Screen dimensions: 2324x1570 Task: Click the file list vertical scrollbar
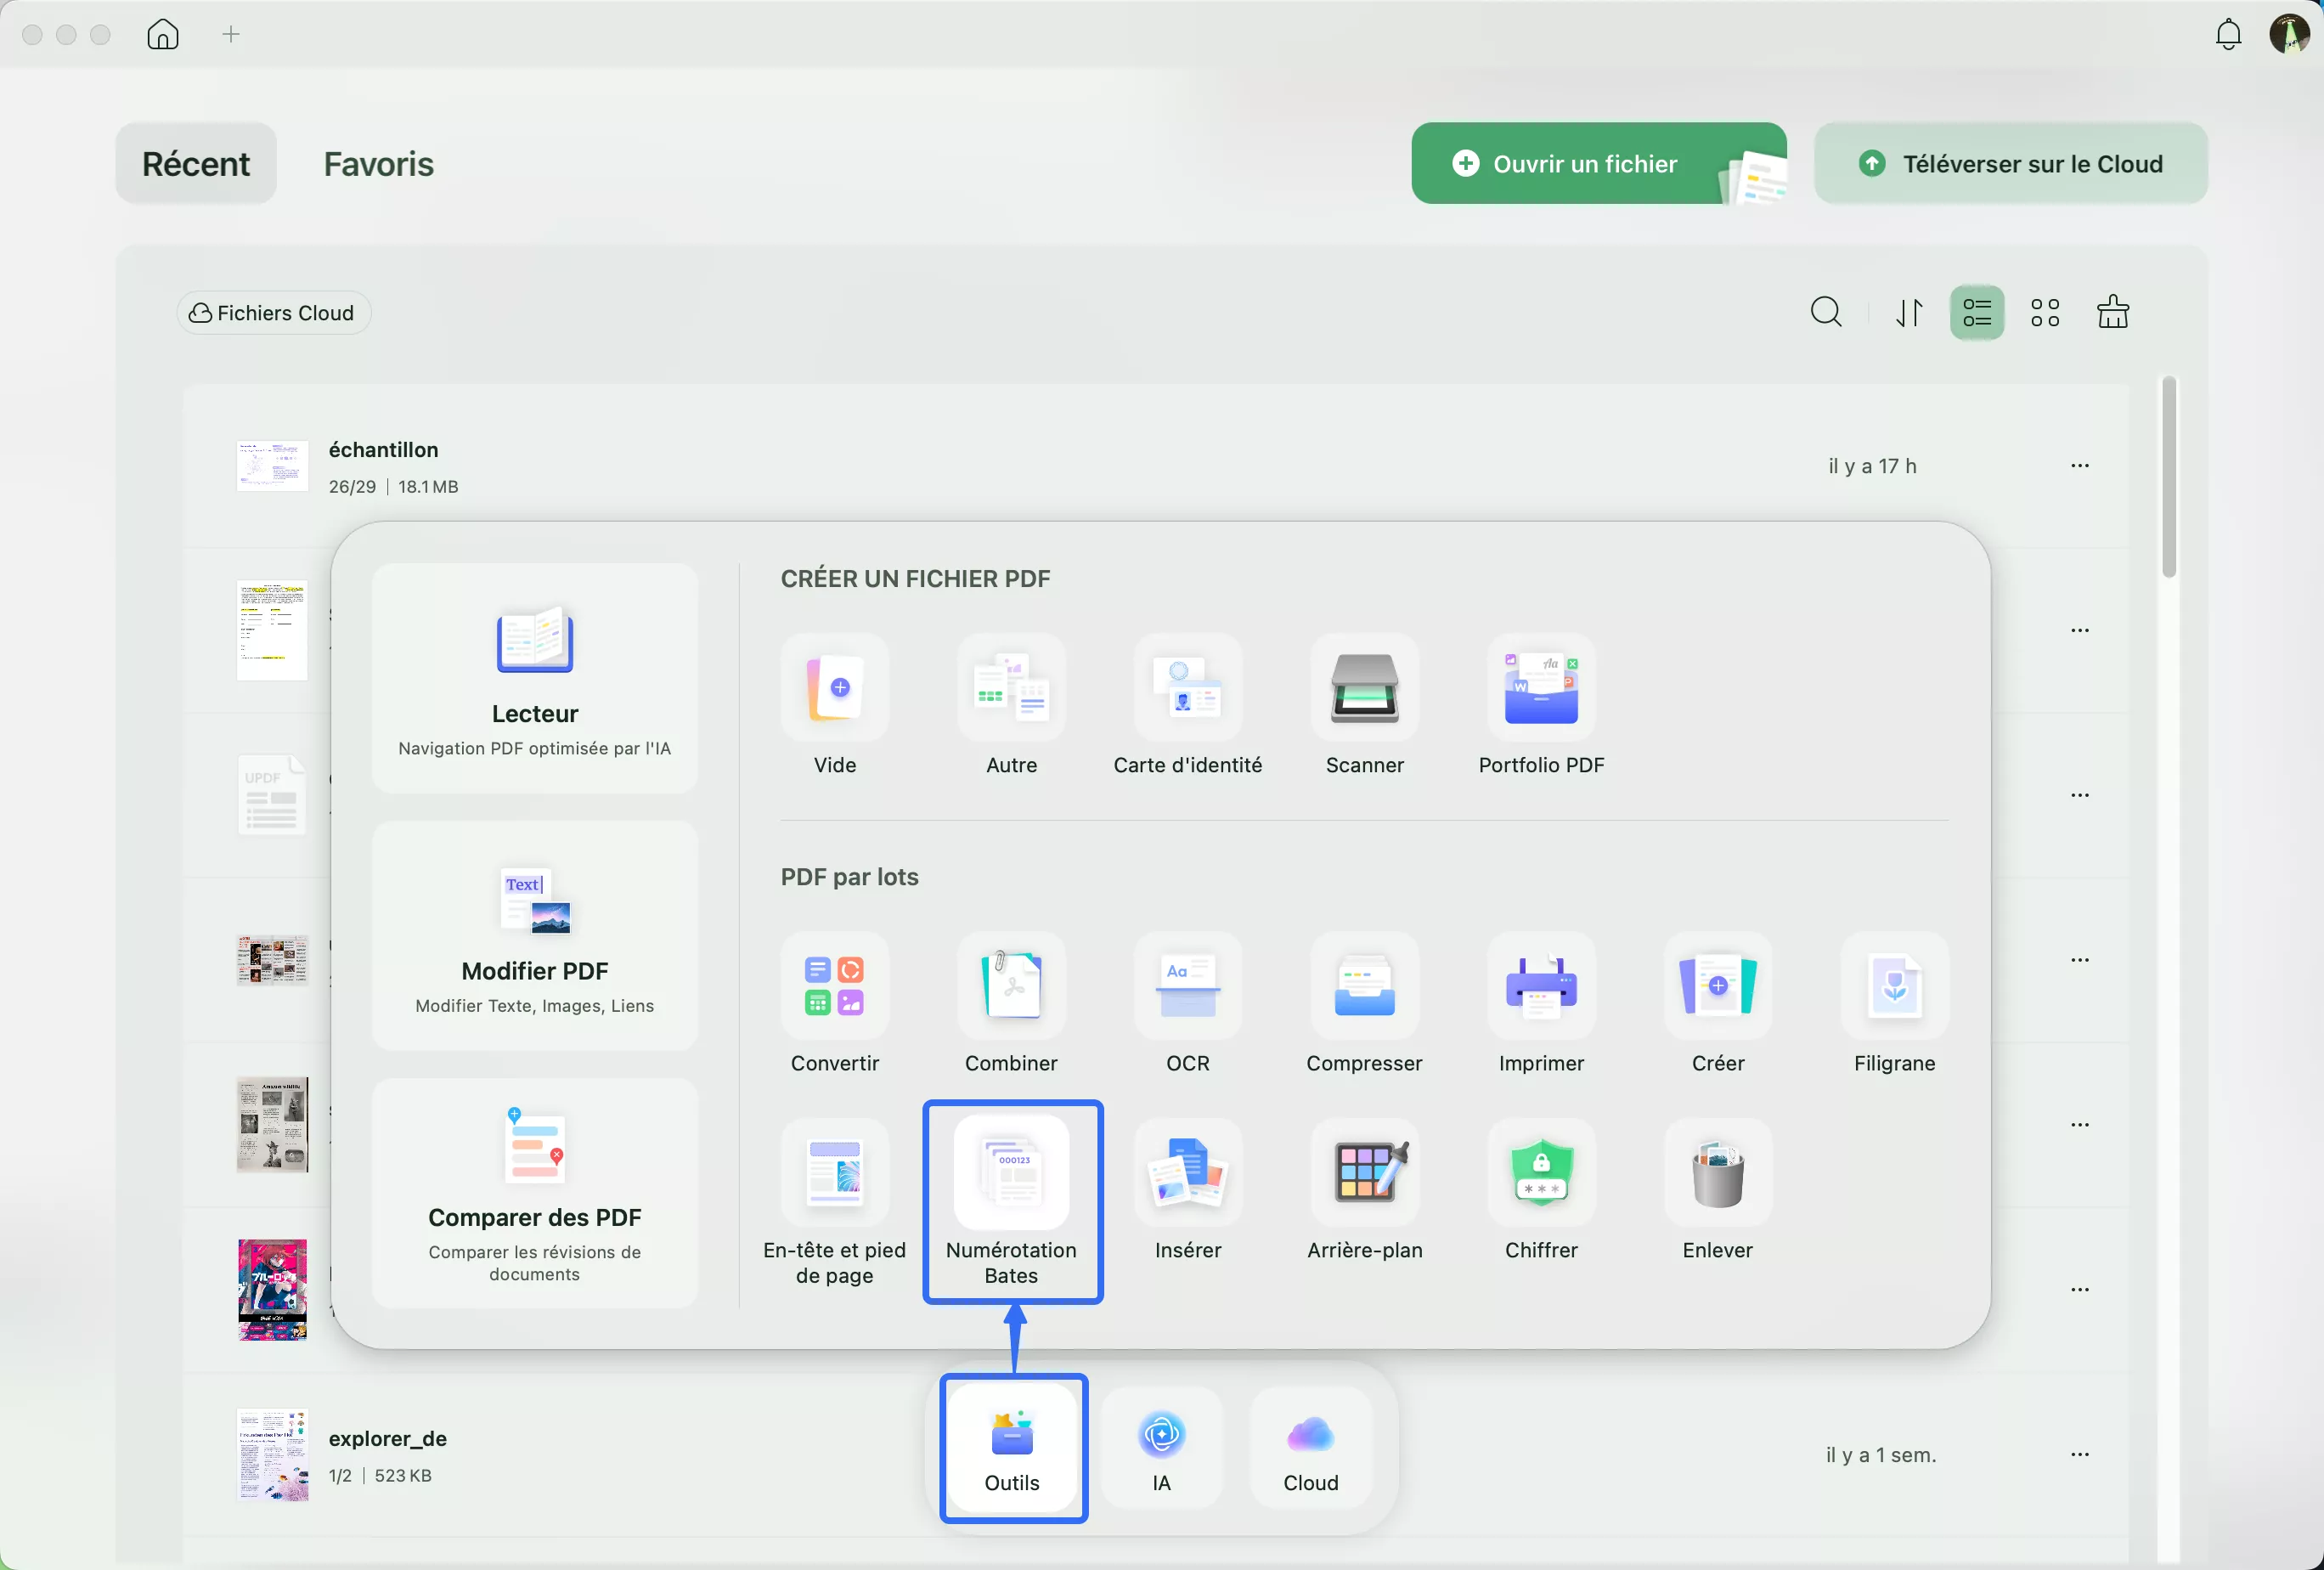point(2168,478)
